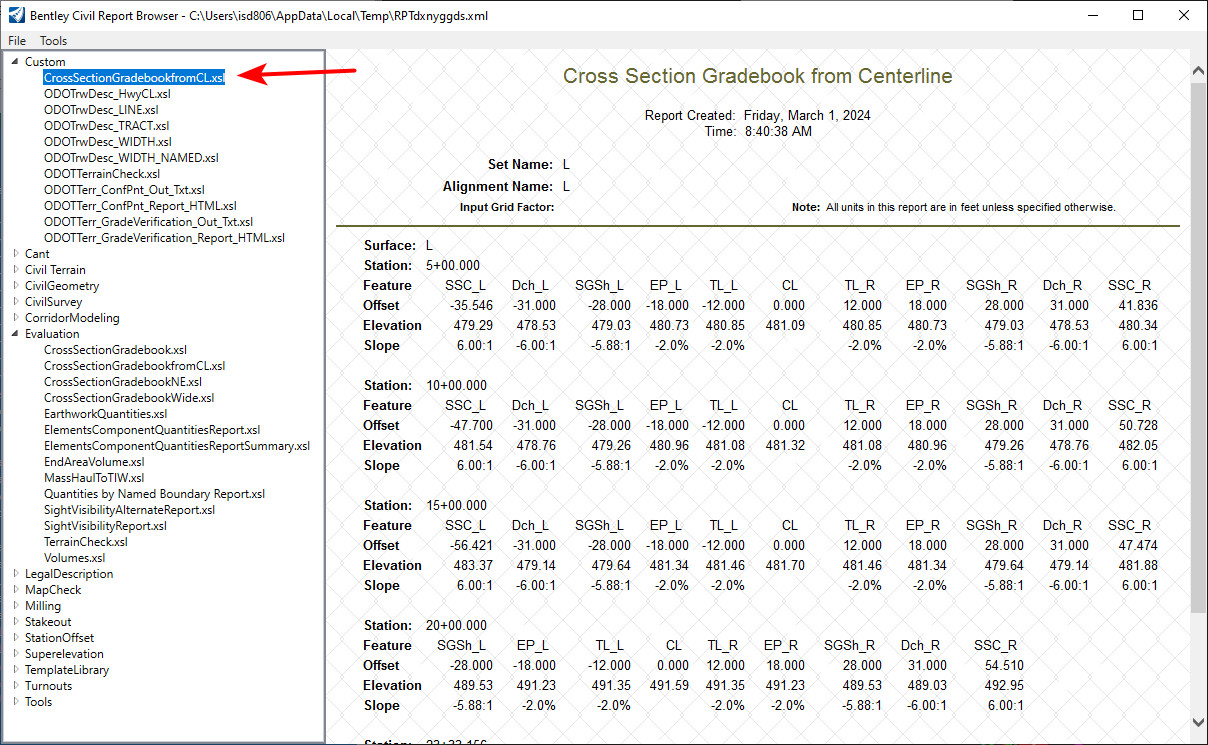This screenshot has width=1208, height=745.
Task: Open the Tools menu
Action: click(x=53, y=41)
